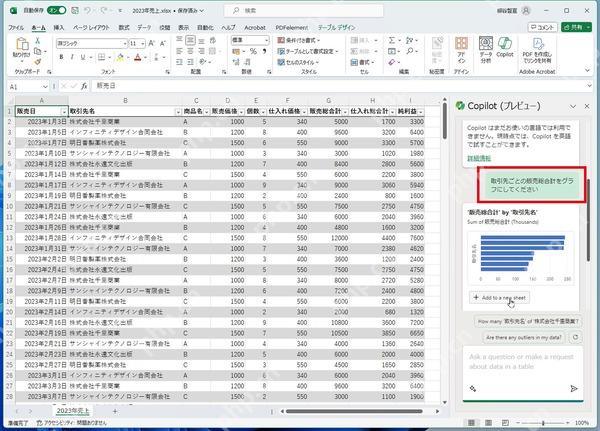The height and width of the screenshot is (431, 600).
Task: Click the search box in title bar
Action: click(x=303, y=11)
